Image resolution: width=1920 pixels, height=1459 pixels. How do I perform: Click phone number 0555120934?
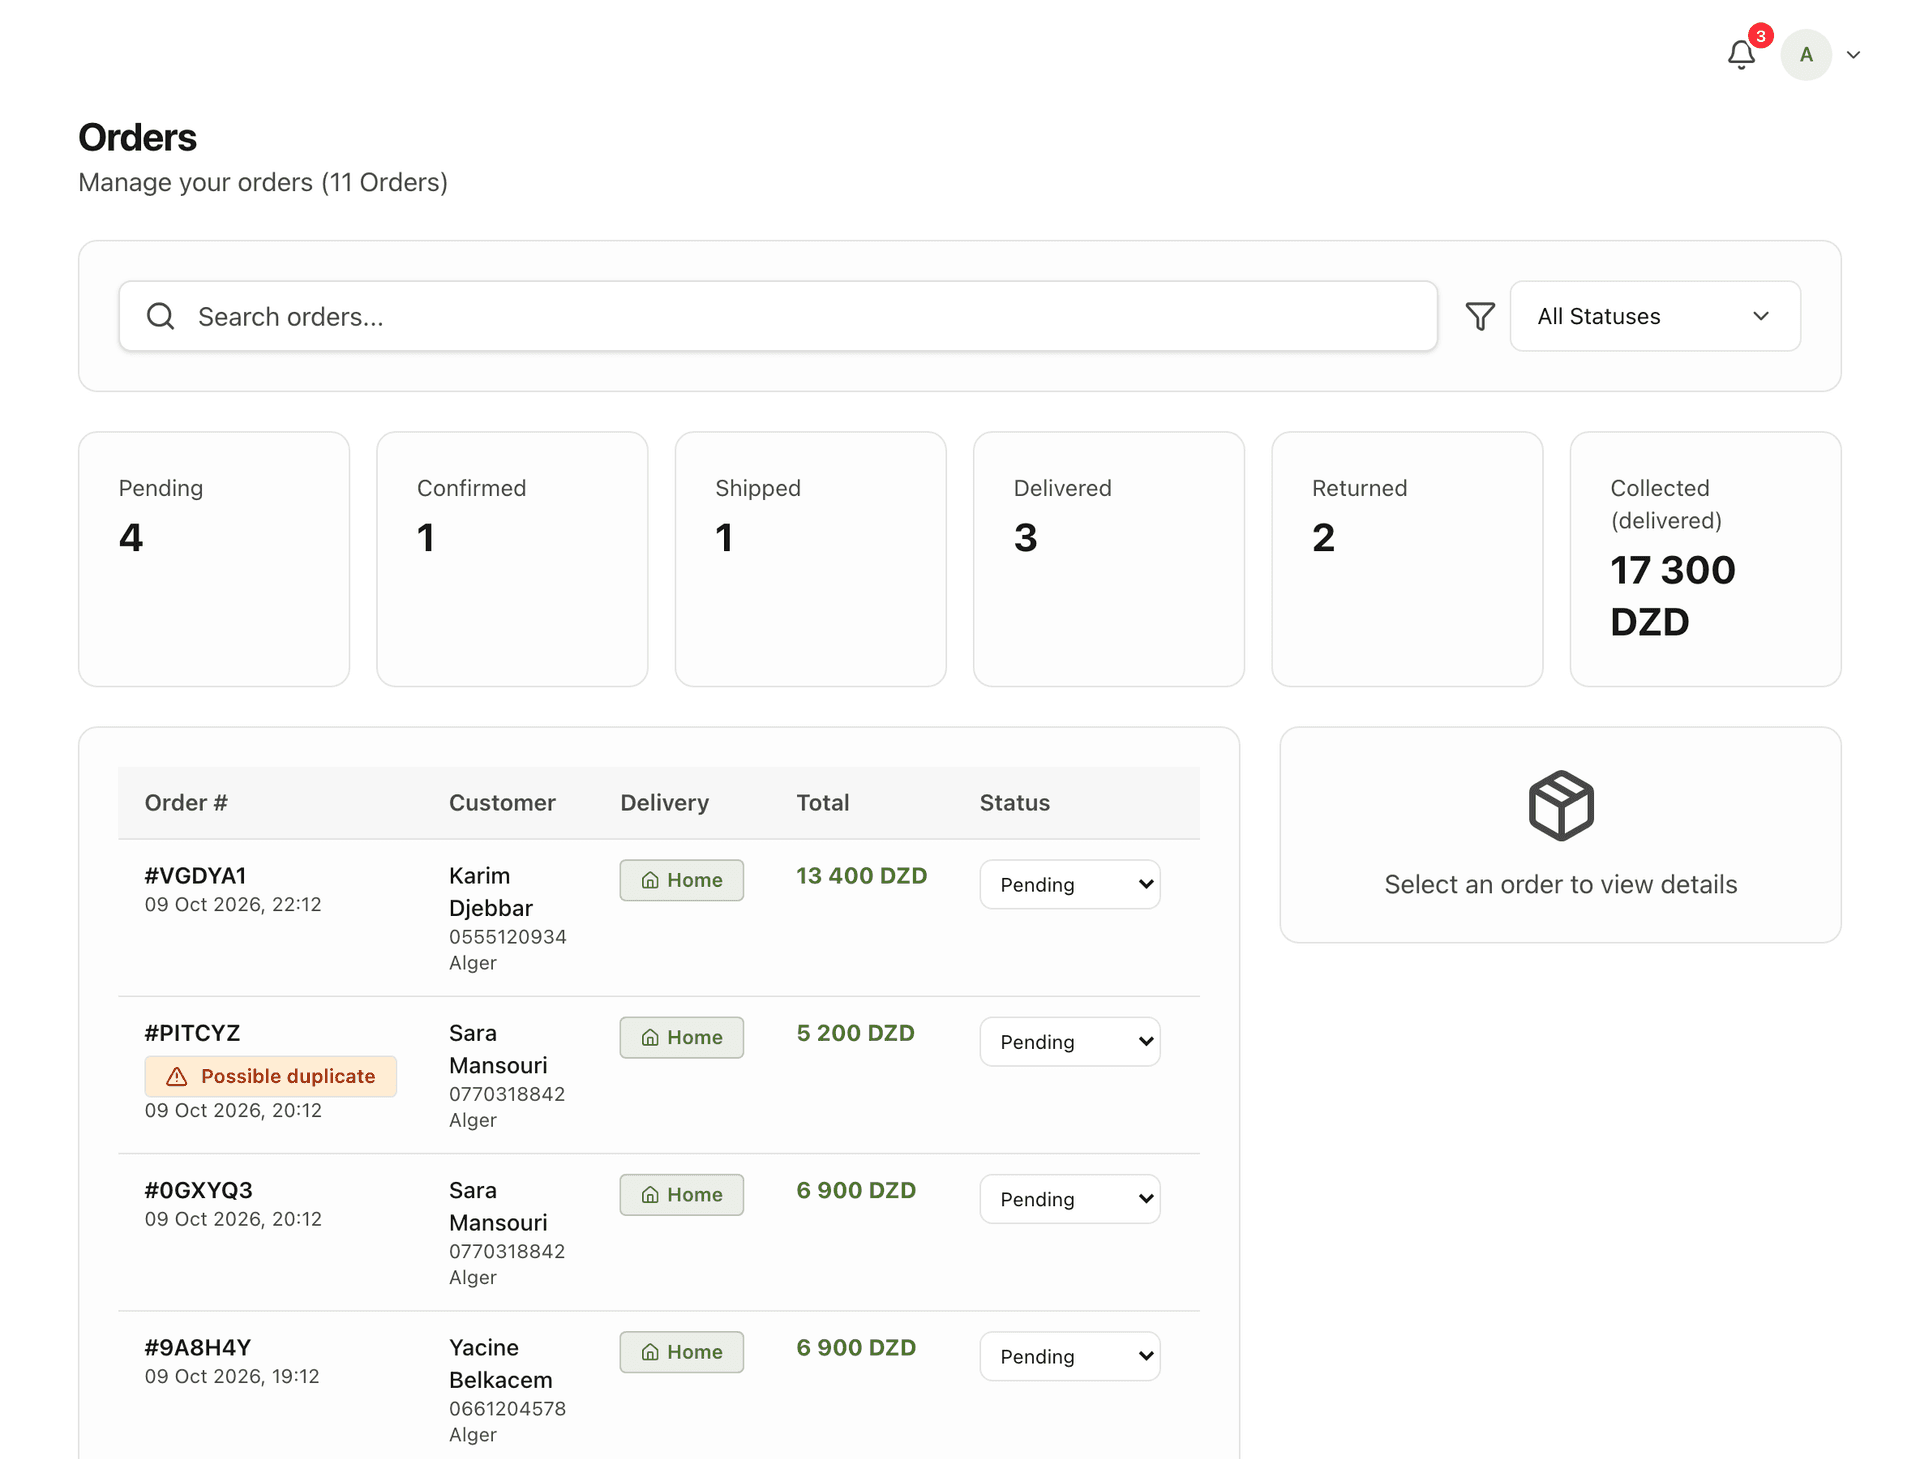tap(508, 937)
